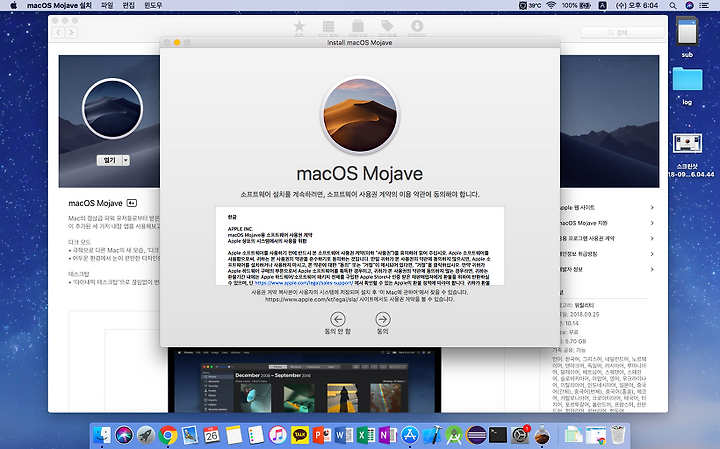Open the input source 'A' menu
Image resolution: width=720 pixels, height=449 pixels.
(602, 6)
